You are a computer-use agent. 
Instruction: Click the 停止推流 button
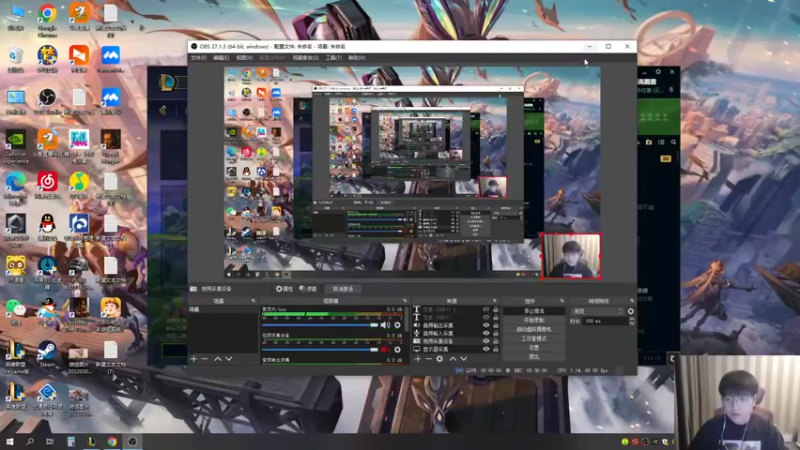point(534,311)
